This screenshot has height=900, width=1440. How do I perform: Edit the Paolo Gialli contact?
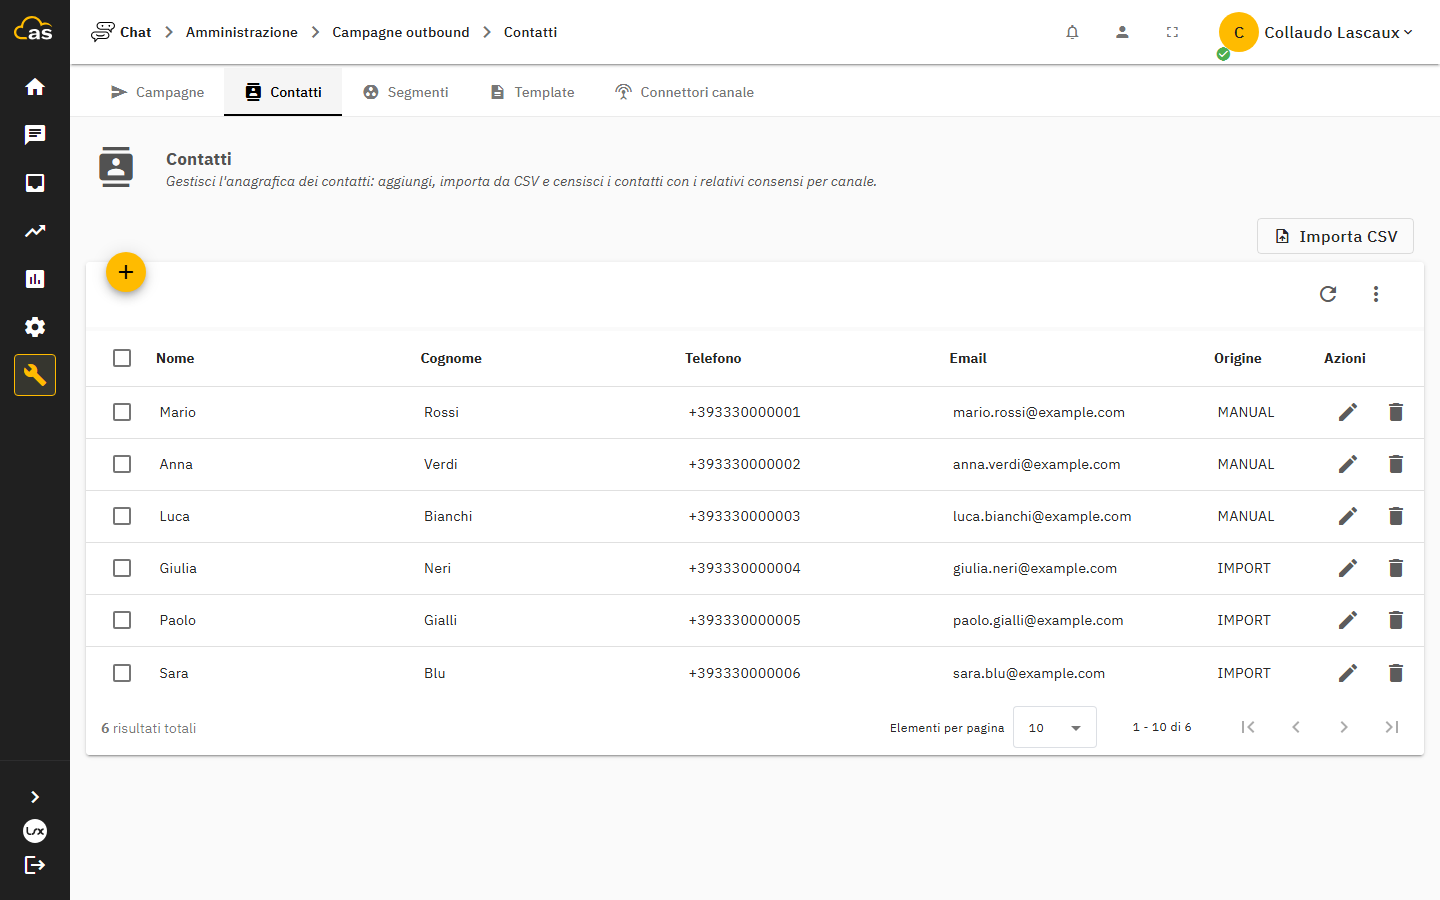(1348, 620)
